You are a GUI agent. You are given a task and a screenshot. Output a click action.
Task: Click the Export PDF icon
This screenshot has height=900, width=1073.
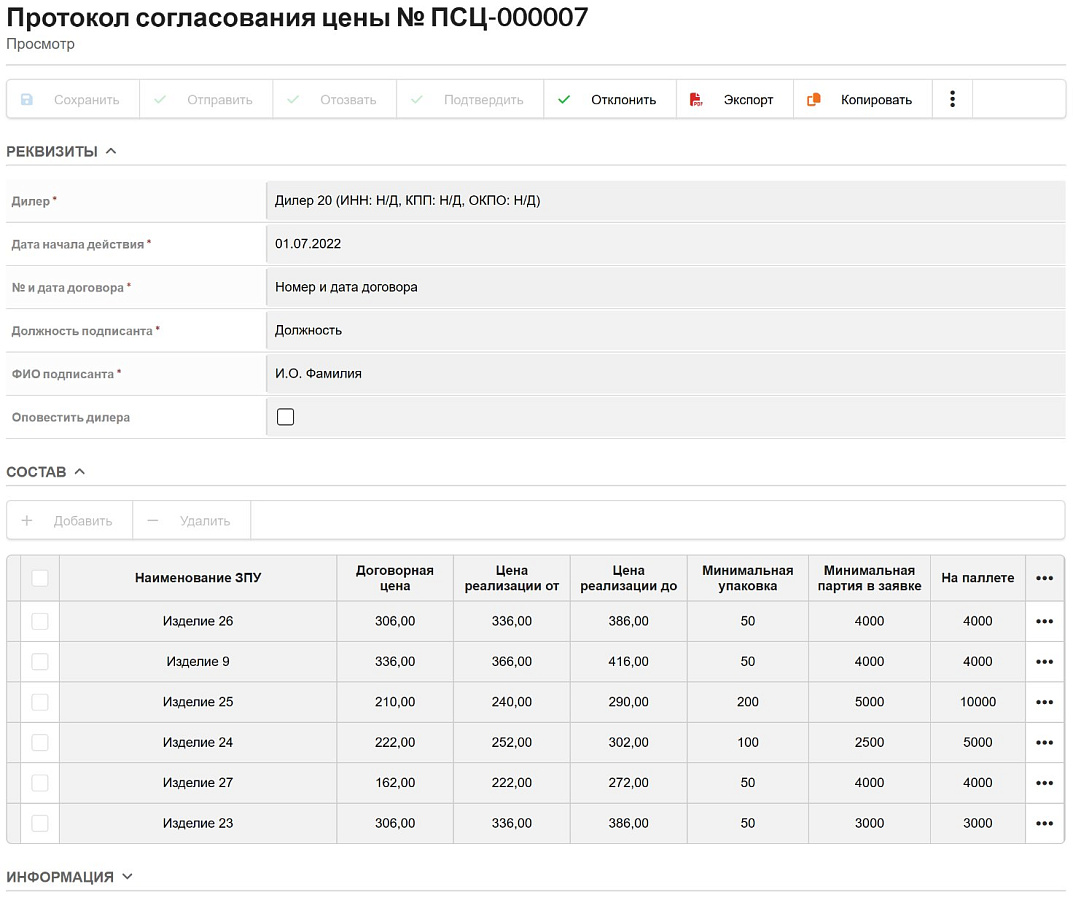(x=696, y=100)
